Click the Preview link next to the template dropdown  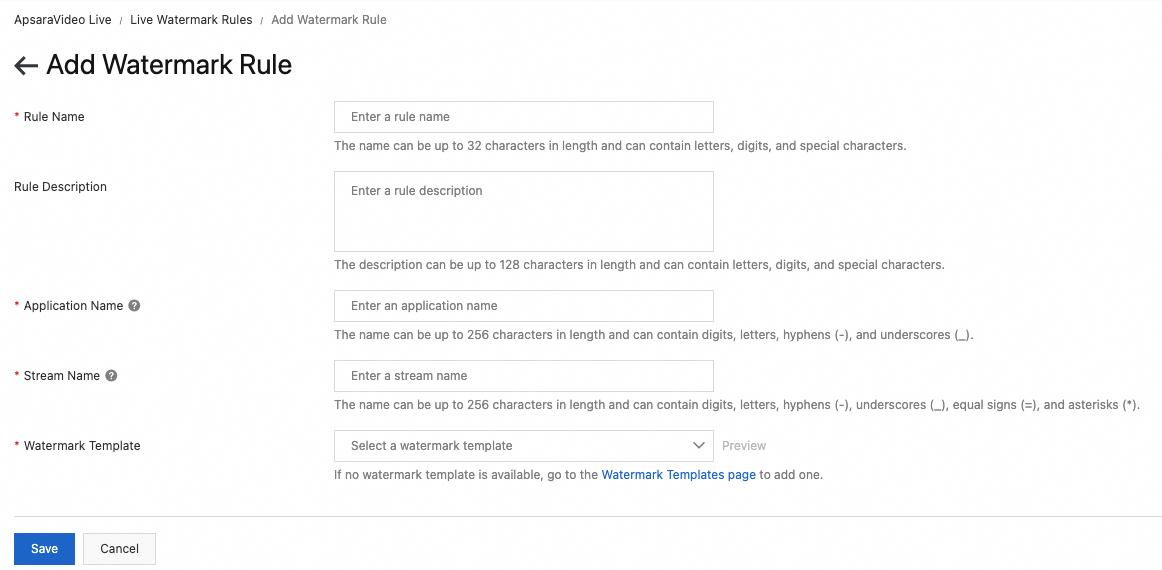coord(744,446)
